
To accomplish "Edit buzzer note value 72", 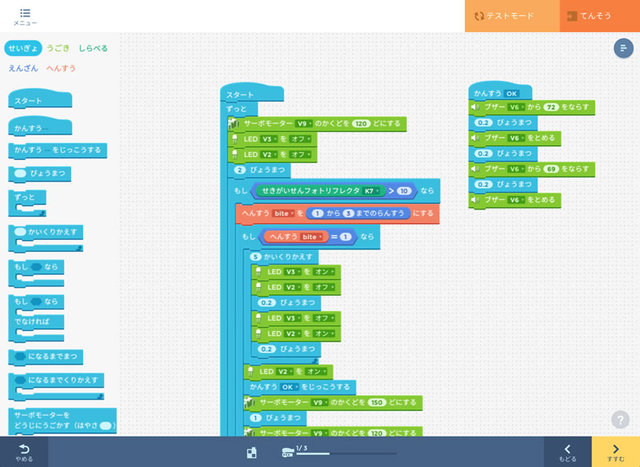I will 551,107.
